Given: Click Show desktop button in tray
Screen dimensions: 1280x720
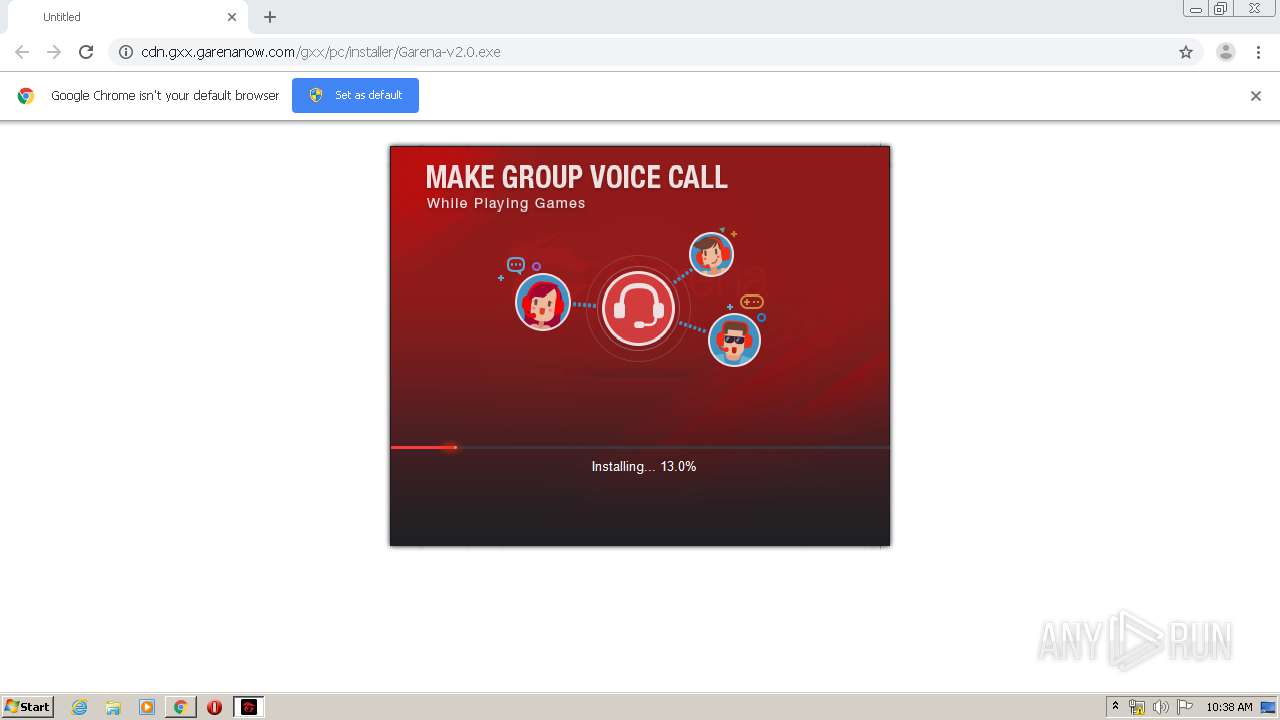Looking at the screenshot, I should (x=1269, y=707).
